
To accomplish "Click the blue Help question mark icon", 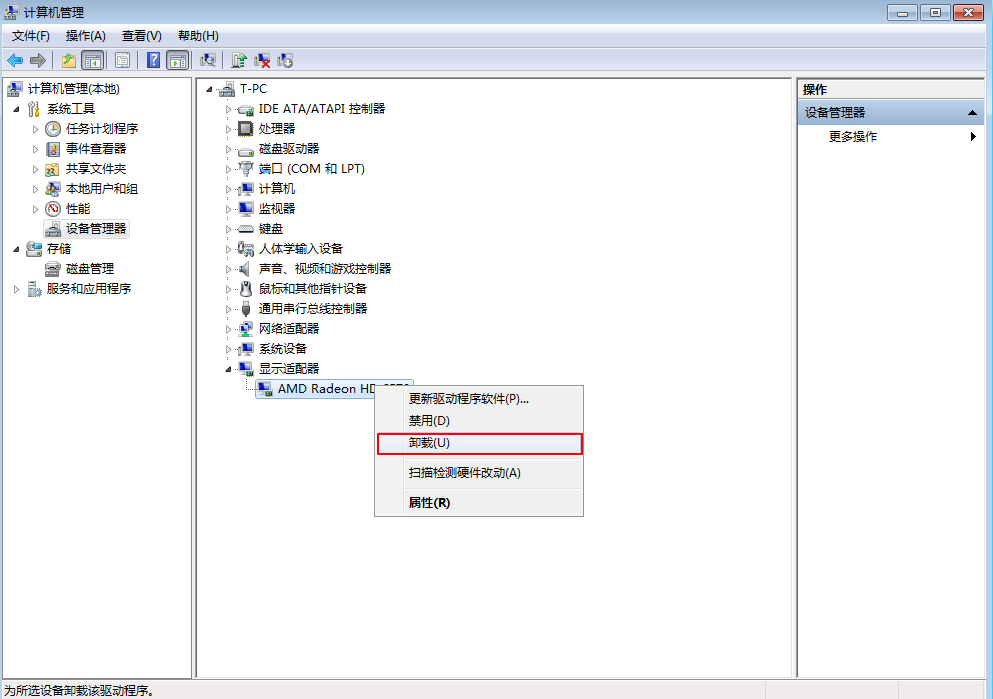I will coord(153,61).
